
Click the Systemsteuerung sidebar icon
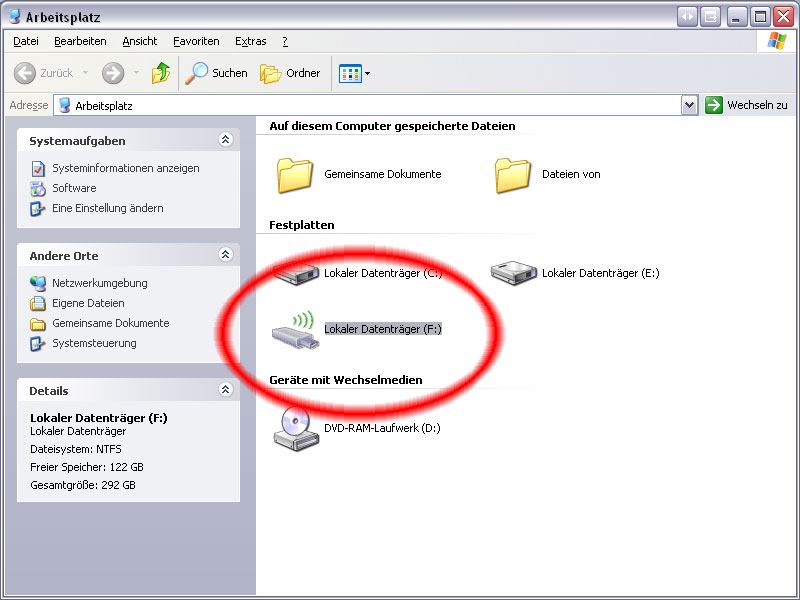[38, 344]
